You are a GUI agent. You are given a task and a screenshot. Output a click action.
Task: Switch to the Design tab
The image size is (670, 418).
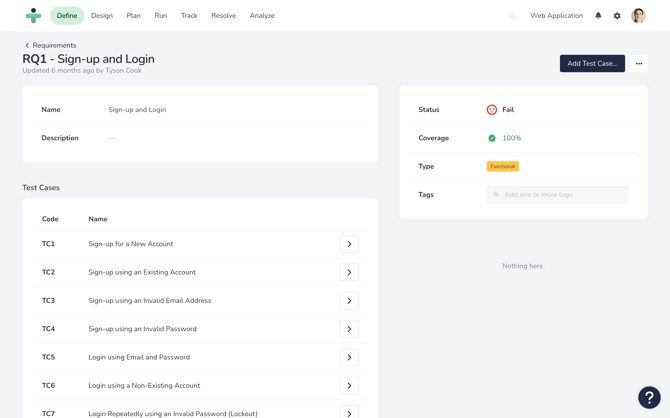click(102, 16)
